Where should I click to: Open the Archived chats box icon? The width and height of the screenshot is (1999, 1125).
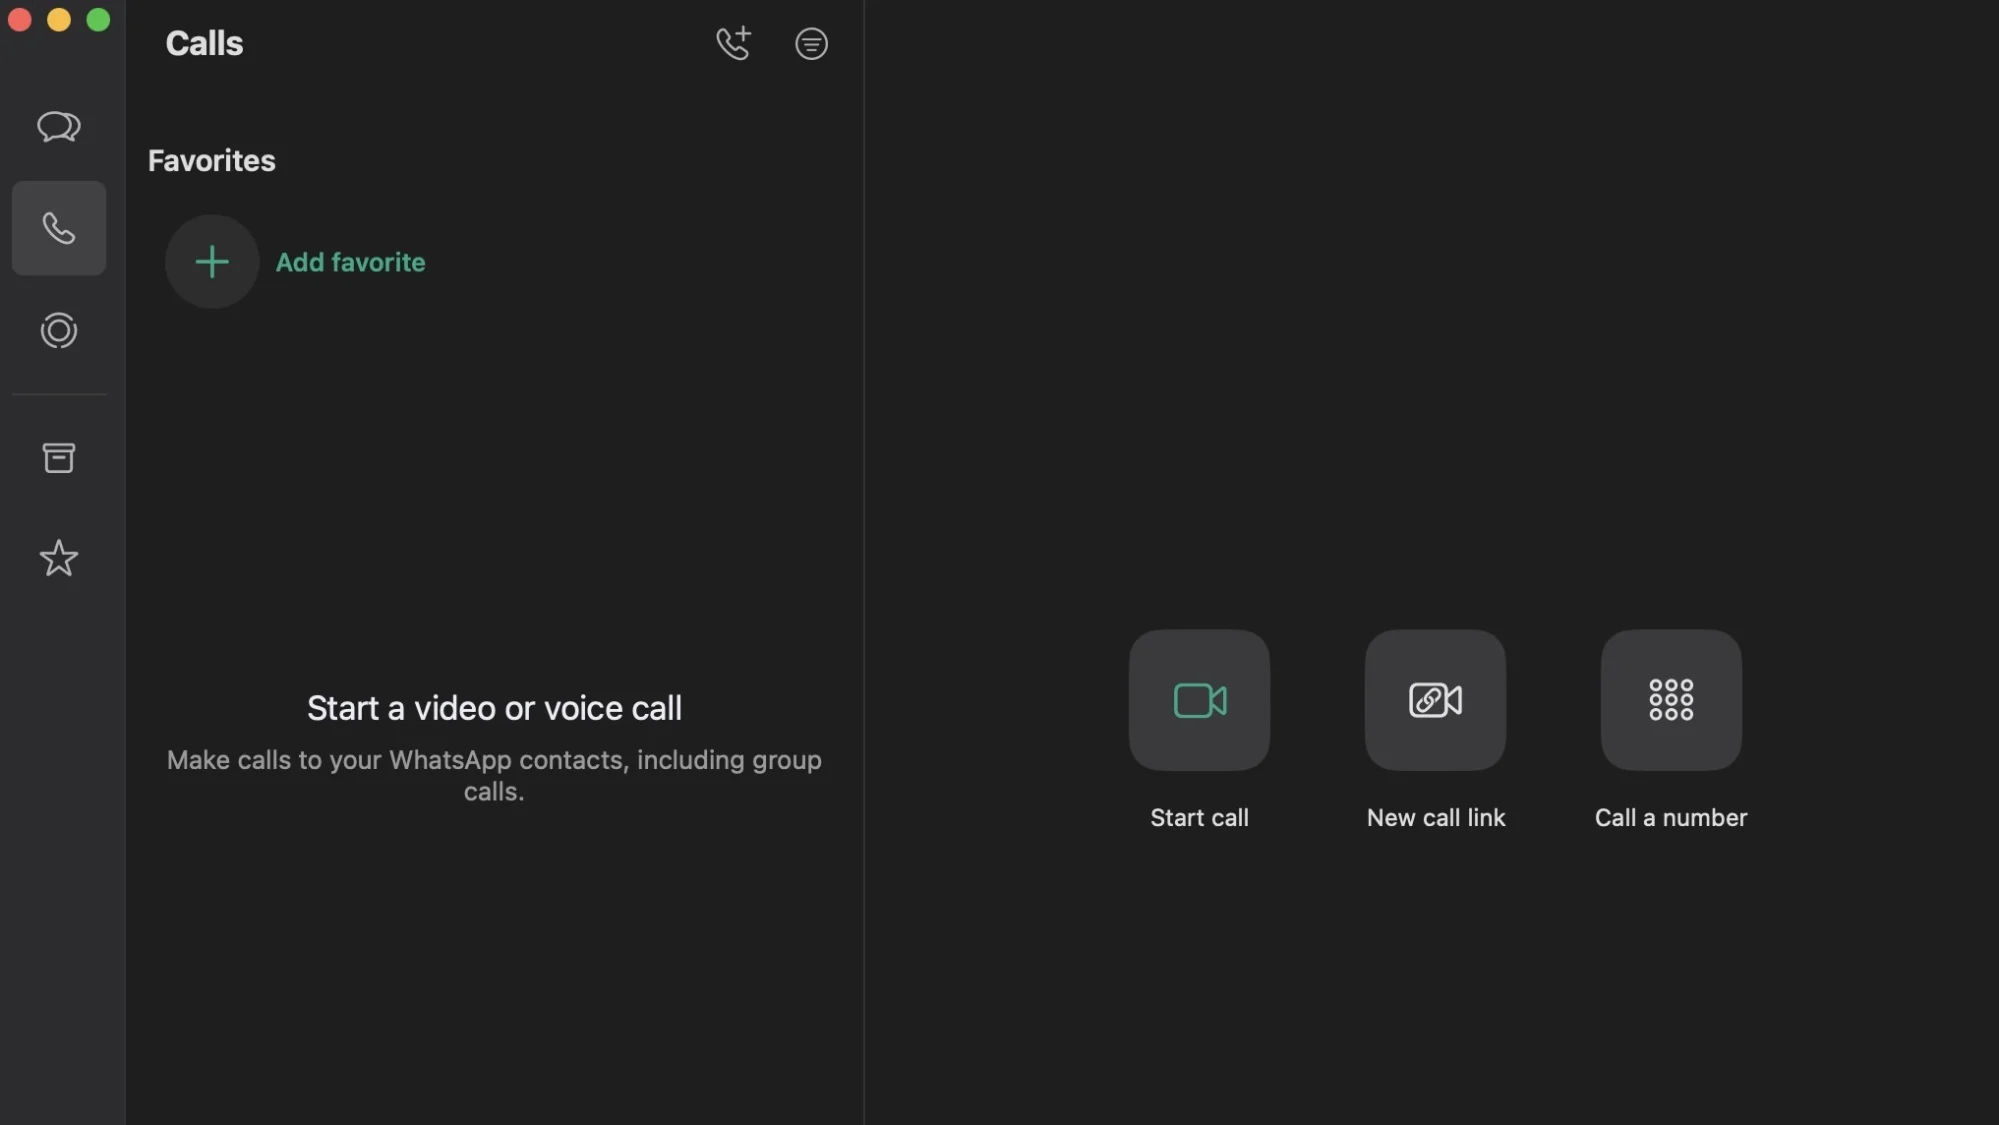pos(58,458)
